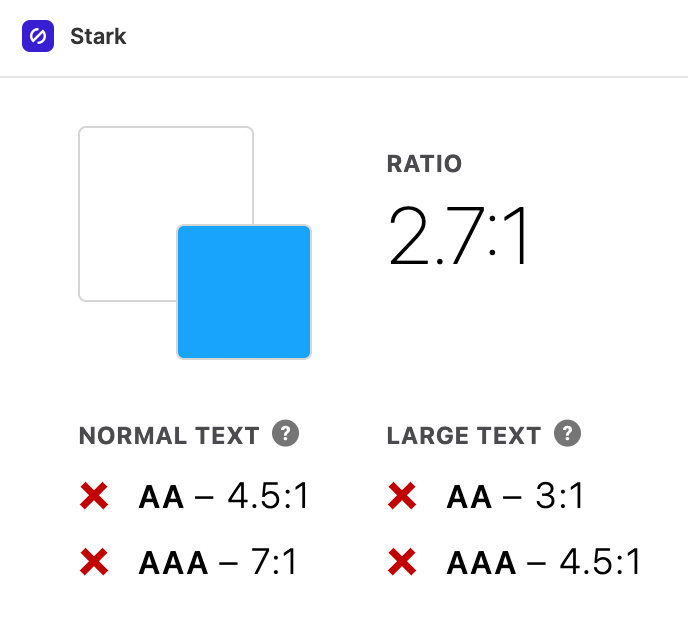Click the 2.7:1 contrast ratio value
The width and height of the screenshot is (688, 626).
coord(457,236)
